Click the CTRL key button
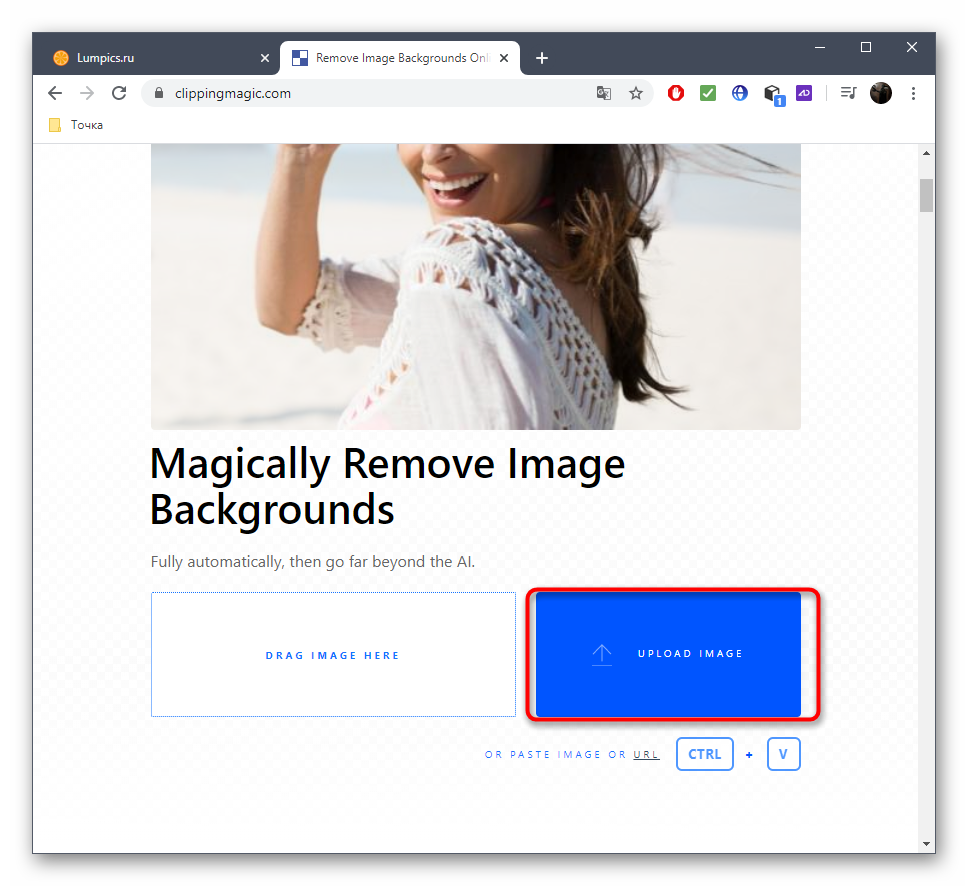This screenshot has height=886, width=968. click(x=705, y=754)
